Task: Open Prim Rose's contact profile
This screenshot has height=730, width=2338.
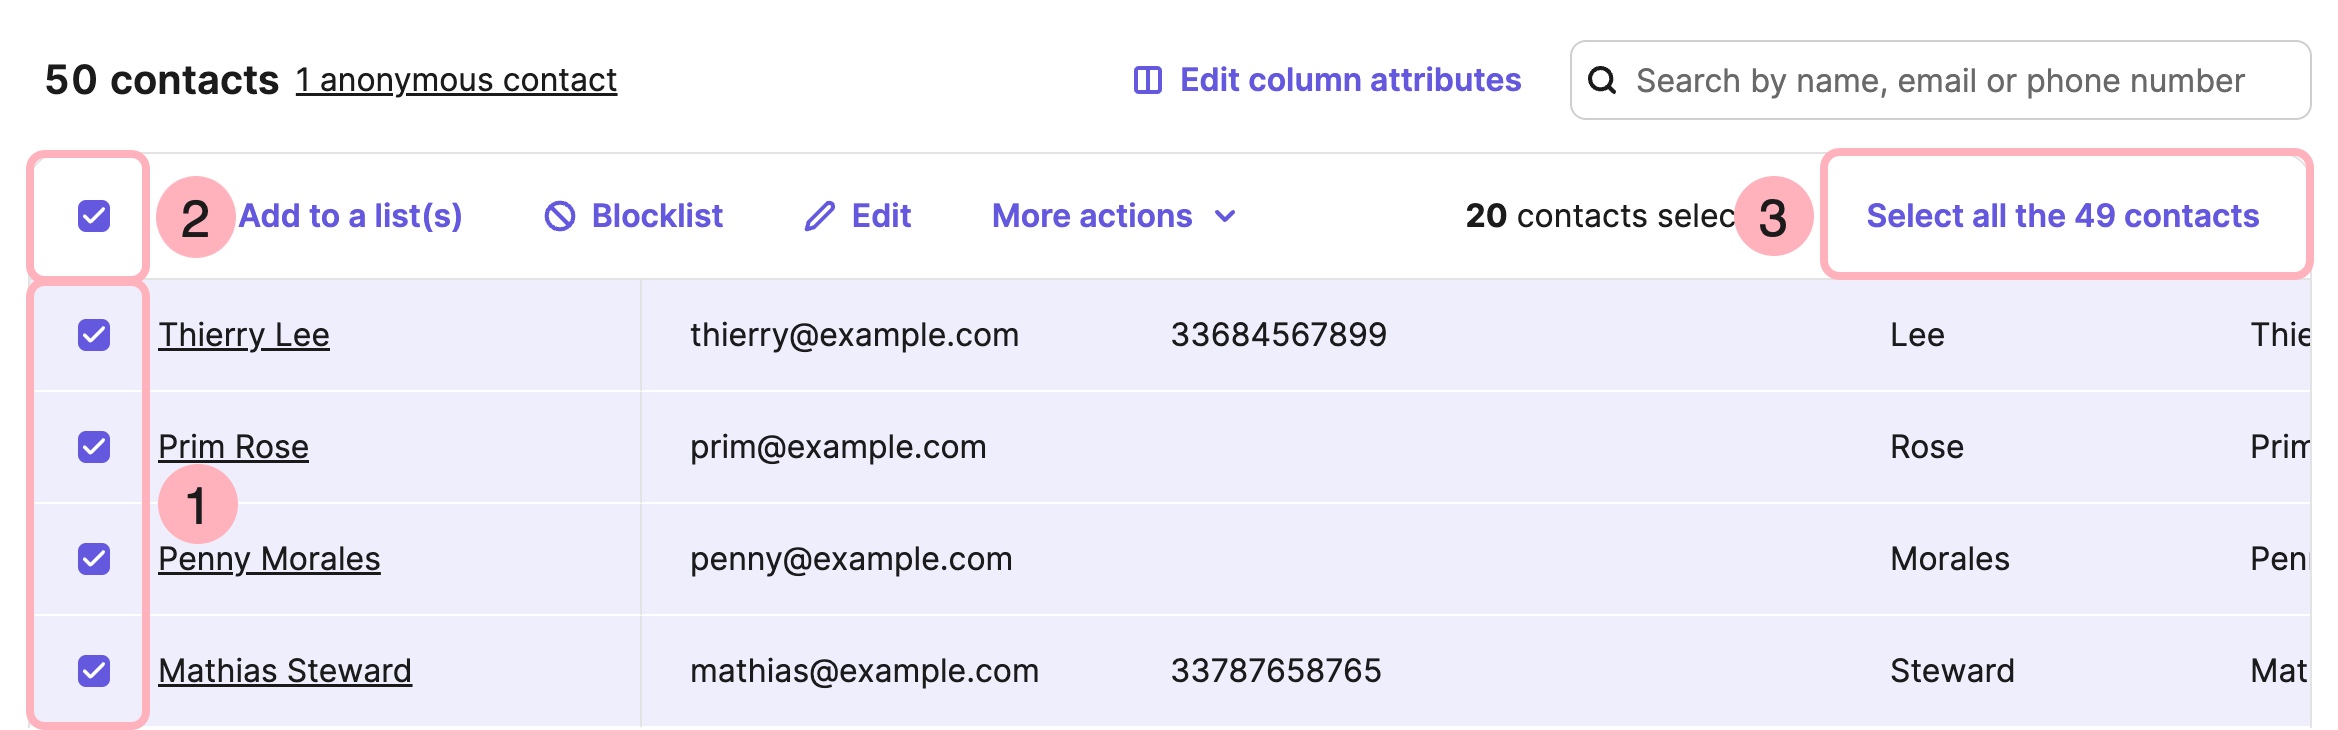Action: click(234, 447)
